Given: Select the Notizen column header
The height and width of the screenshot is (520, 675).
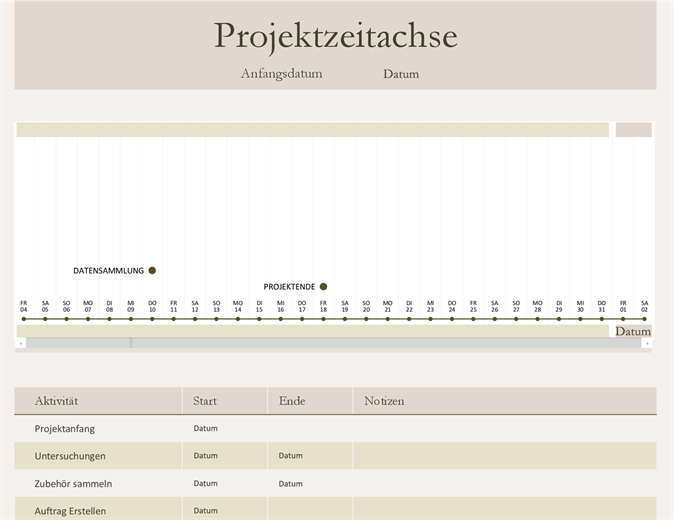Looking at the screenshot, I should (x=505, y=401).
